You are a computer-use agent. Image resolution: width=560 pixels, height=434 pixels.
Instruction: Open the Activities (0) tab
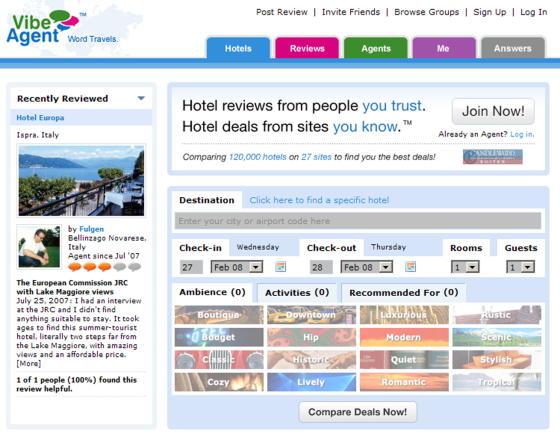(x=297, y=293)
